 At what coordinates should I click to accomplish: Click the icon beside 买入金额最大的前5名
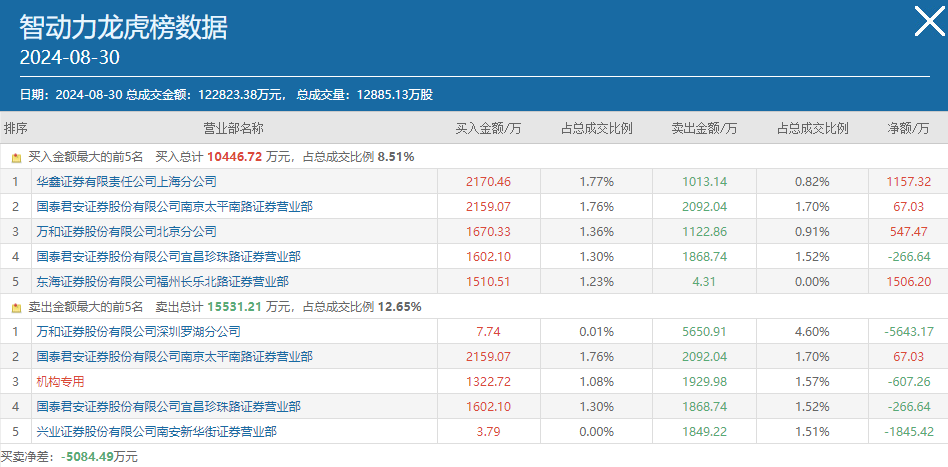16,157
